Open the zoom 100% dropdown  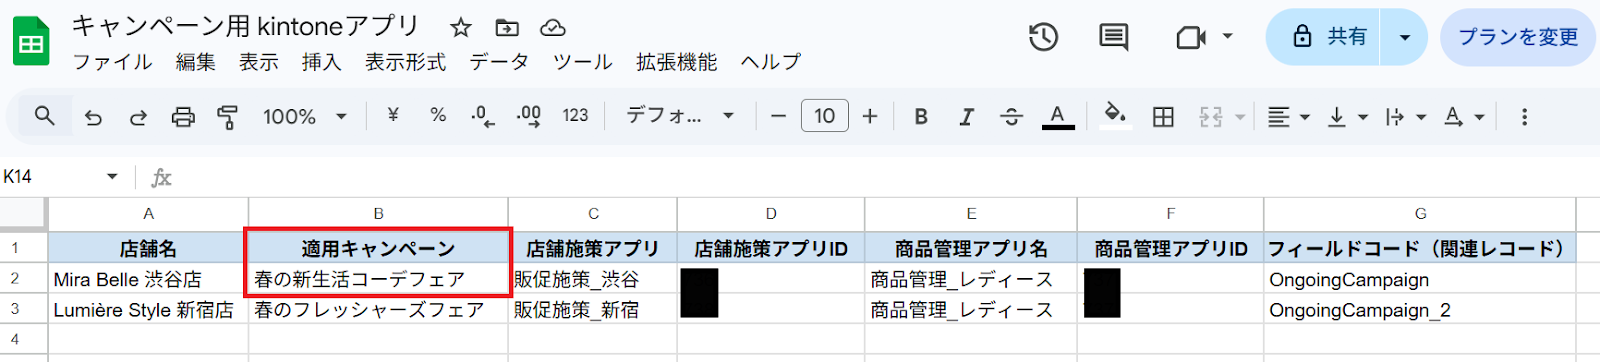coord(304,117)
